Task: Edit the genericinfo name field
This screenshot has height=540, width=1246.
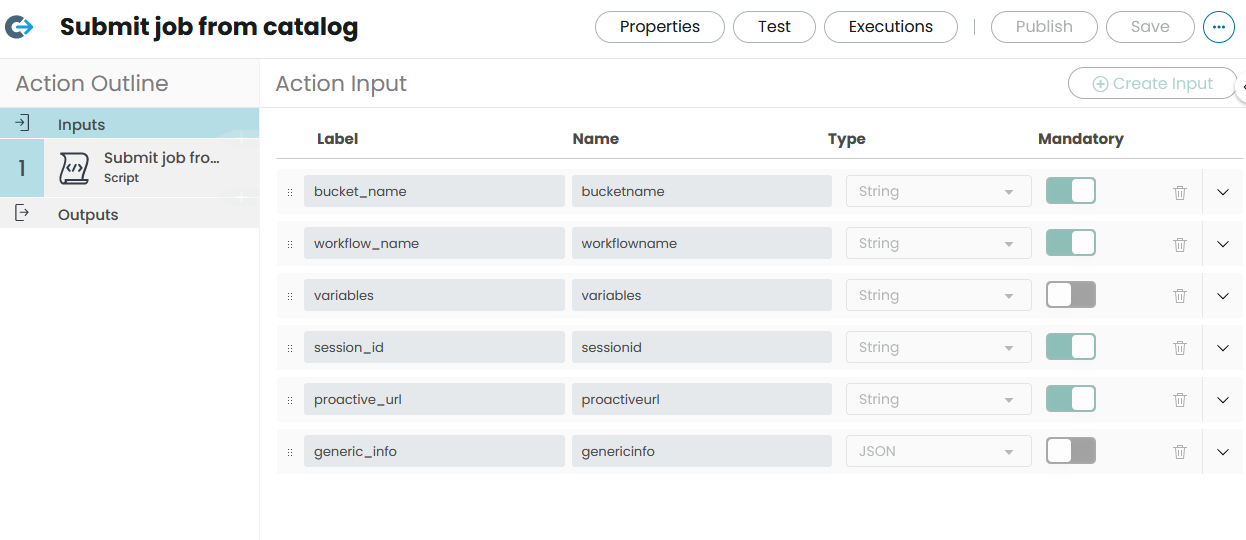Action: [702, 451]
